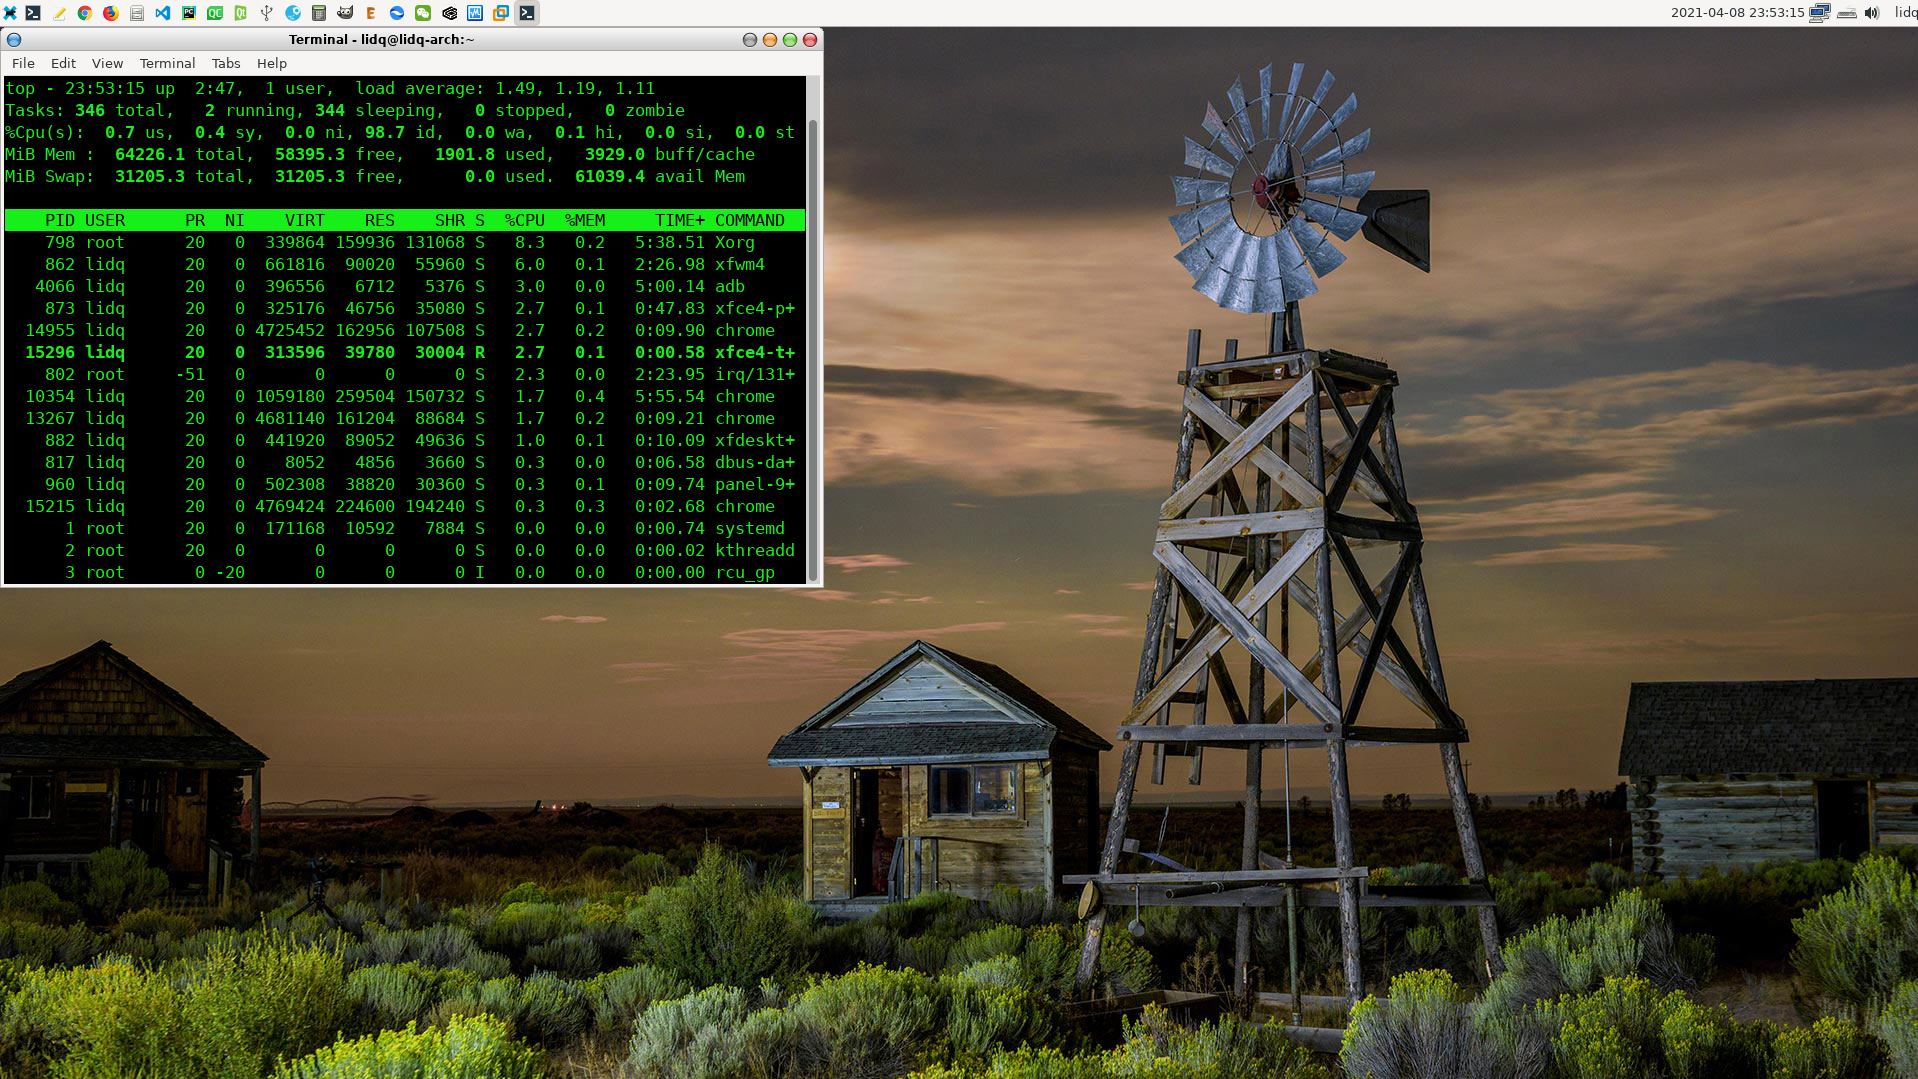Screen dimensions: 1918x1079
Task: Launch Firefox from the panel
Action: click(x=111, y=13)
